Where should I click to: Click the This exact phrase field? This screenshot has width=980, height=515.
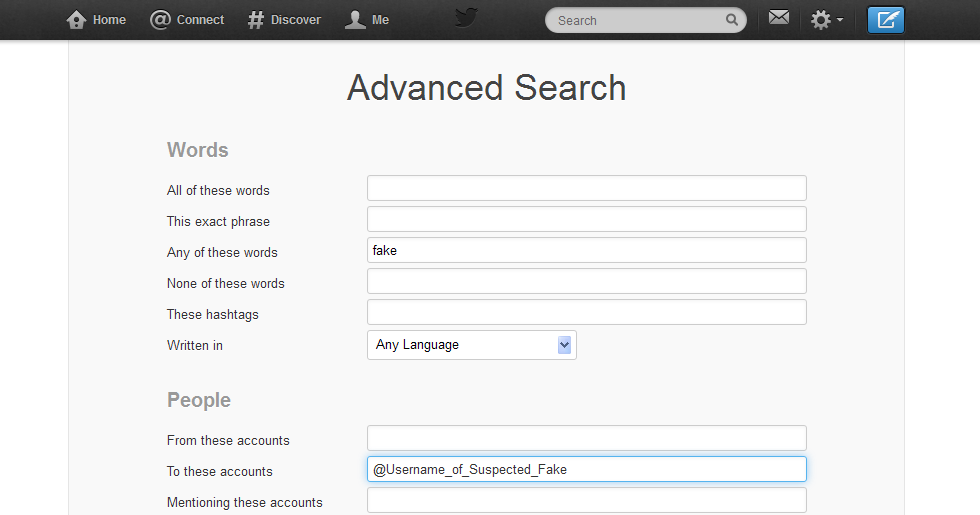point(586,219)
